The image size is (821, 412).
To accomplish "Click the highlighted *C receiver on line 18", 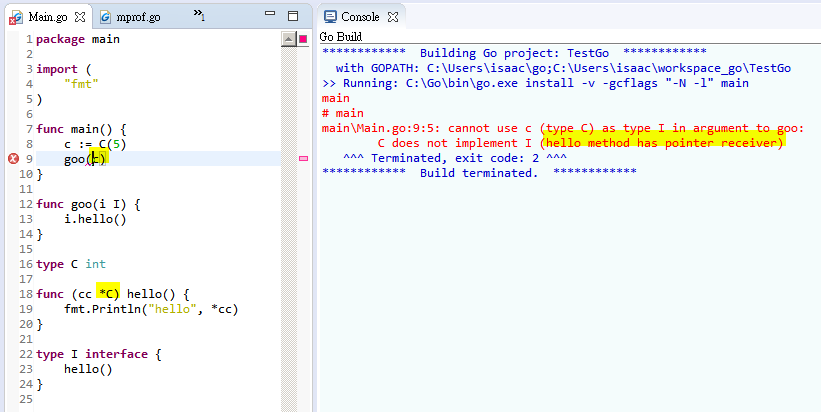I will tap(108, 294).
